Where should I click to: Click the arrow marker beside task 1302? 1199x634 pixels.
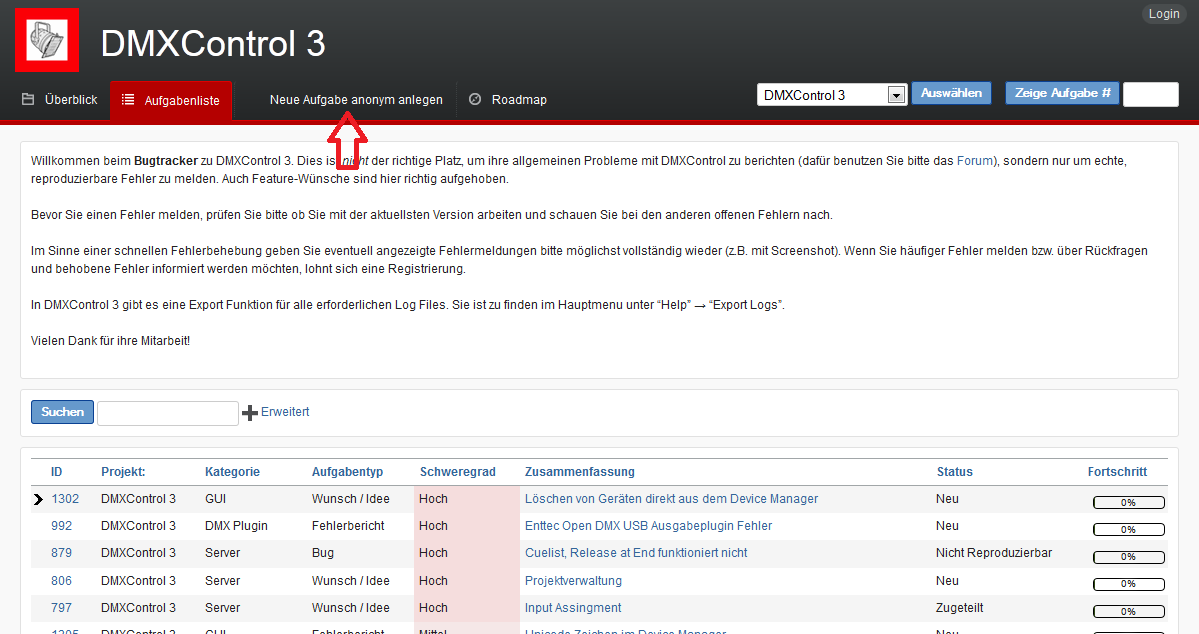[38, 499]
